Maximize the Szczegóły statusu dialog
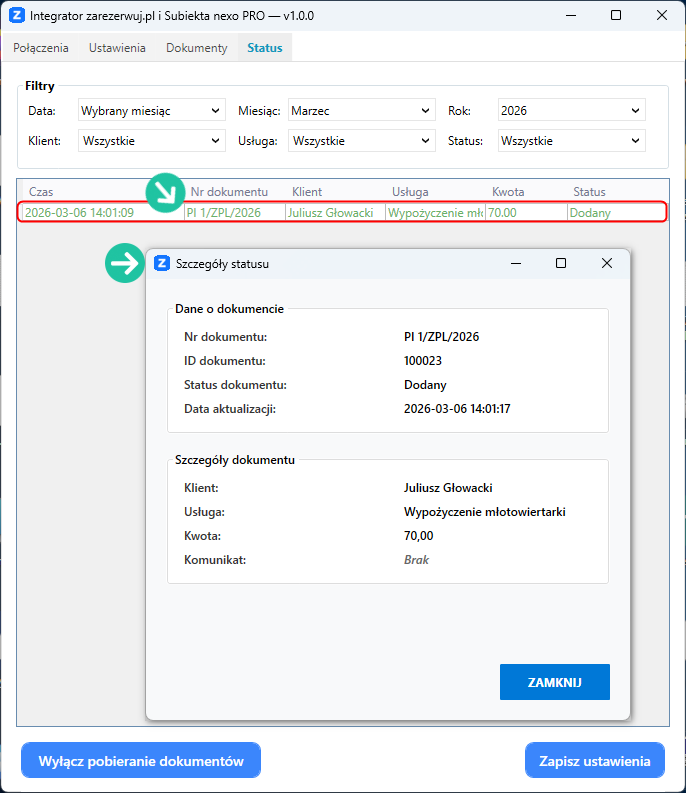 (x=561, y=264)
